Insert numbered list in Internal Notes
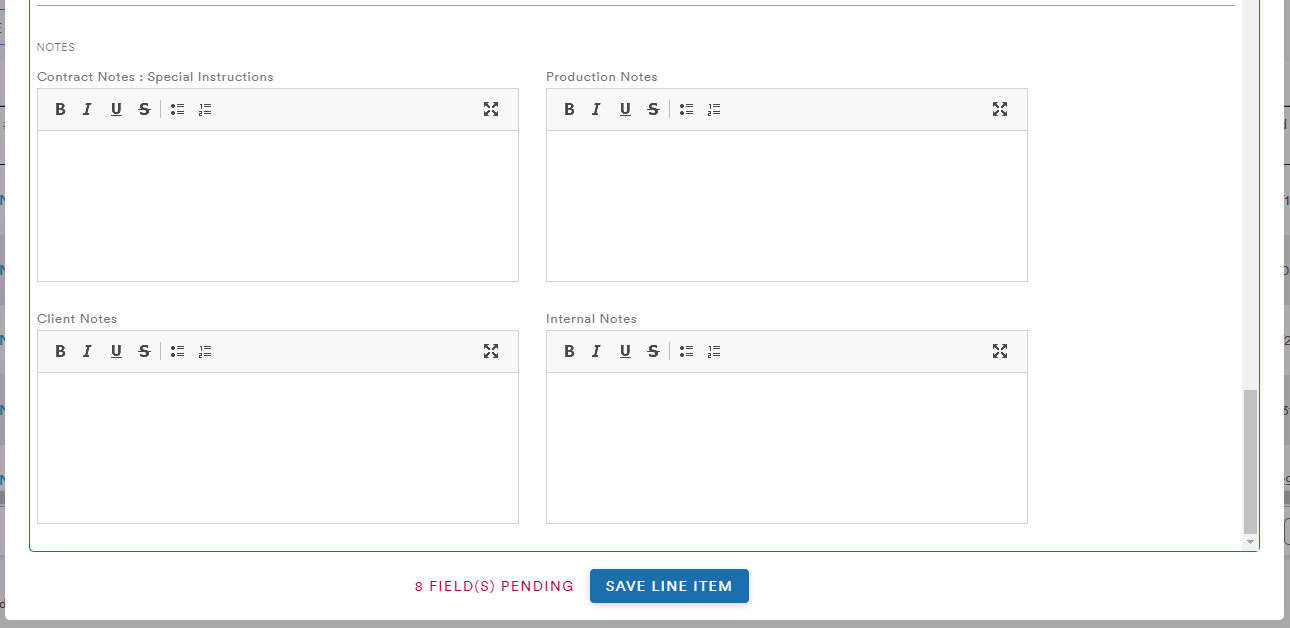Image resolution: width=1290 pixels, height=628 pixels. click(714, 351)
